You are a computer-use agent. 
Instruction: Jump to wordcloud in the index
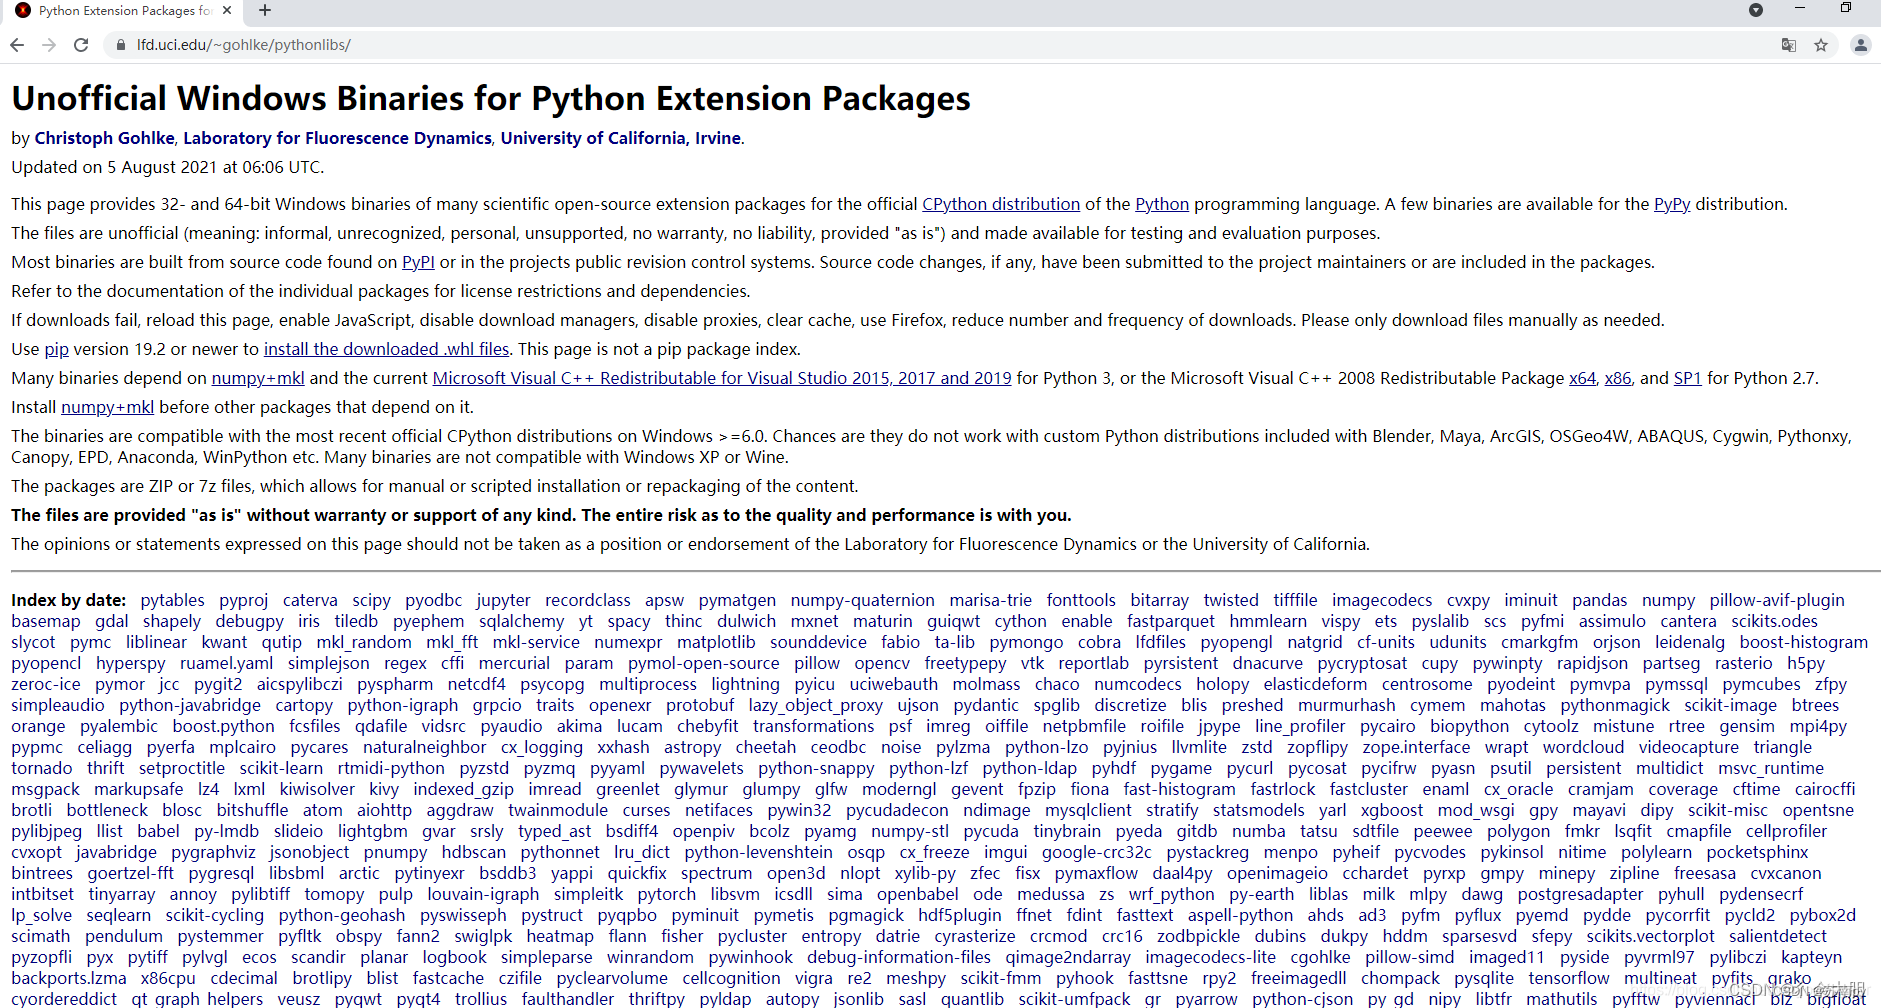pyautogui.click(x=1583, y=747)
